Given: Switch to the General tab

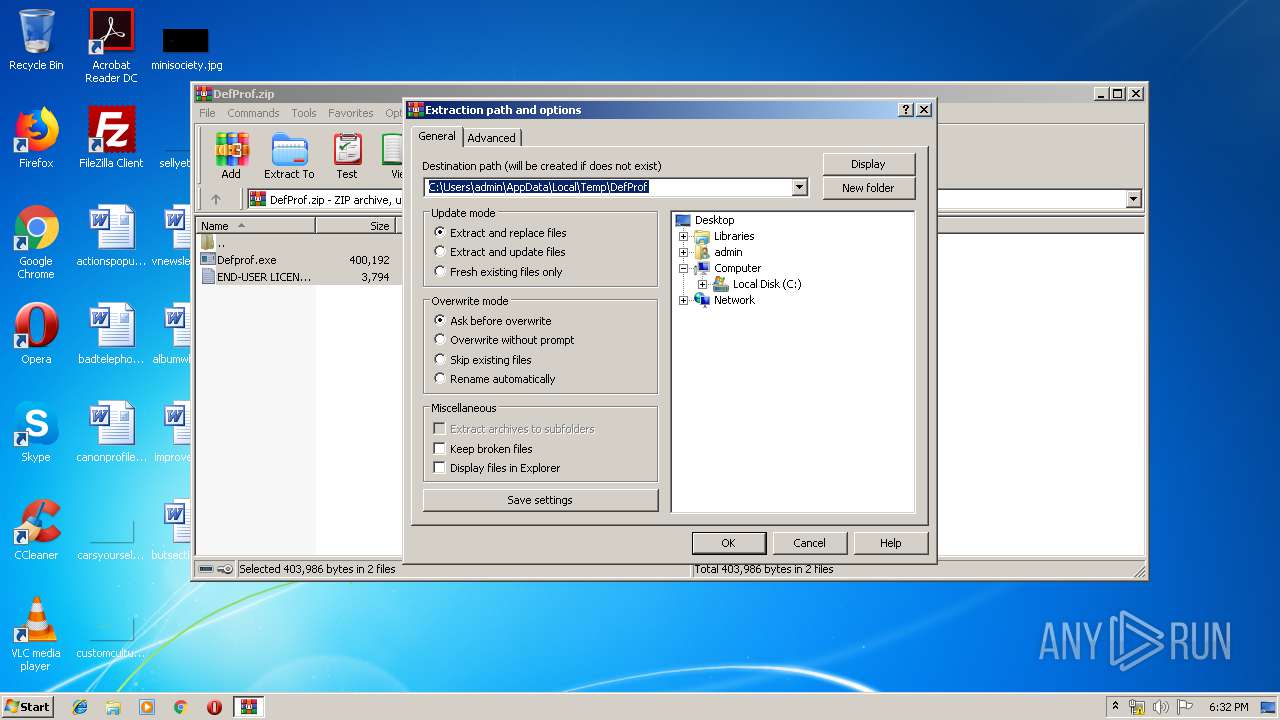Looking at the screenshot, I should tap(437, 136).
